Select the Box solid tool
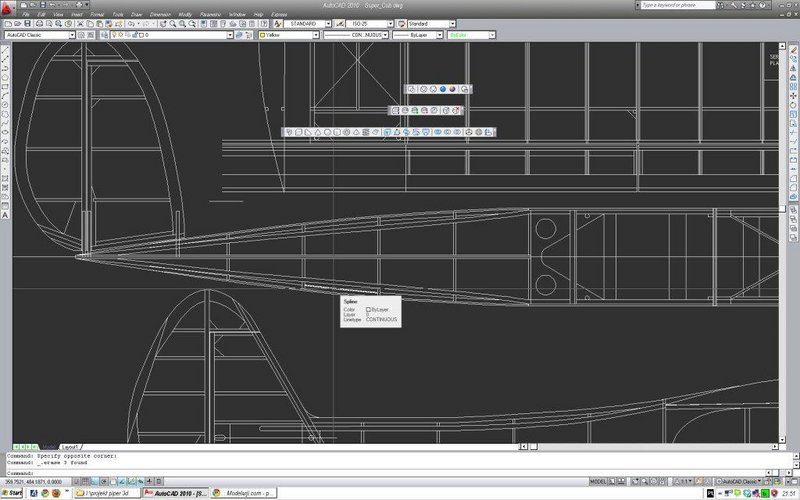 [299, 132]
